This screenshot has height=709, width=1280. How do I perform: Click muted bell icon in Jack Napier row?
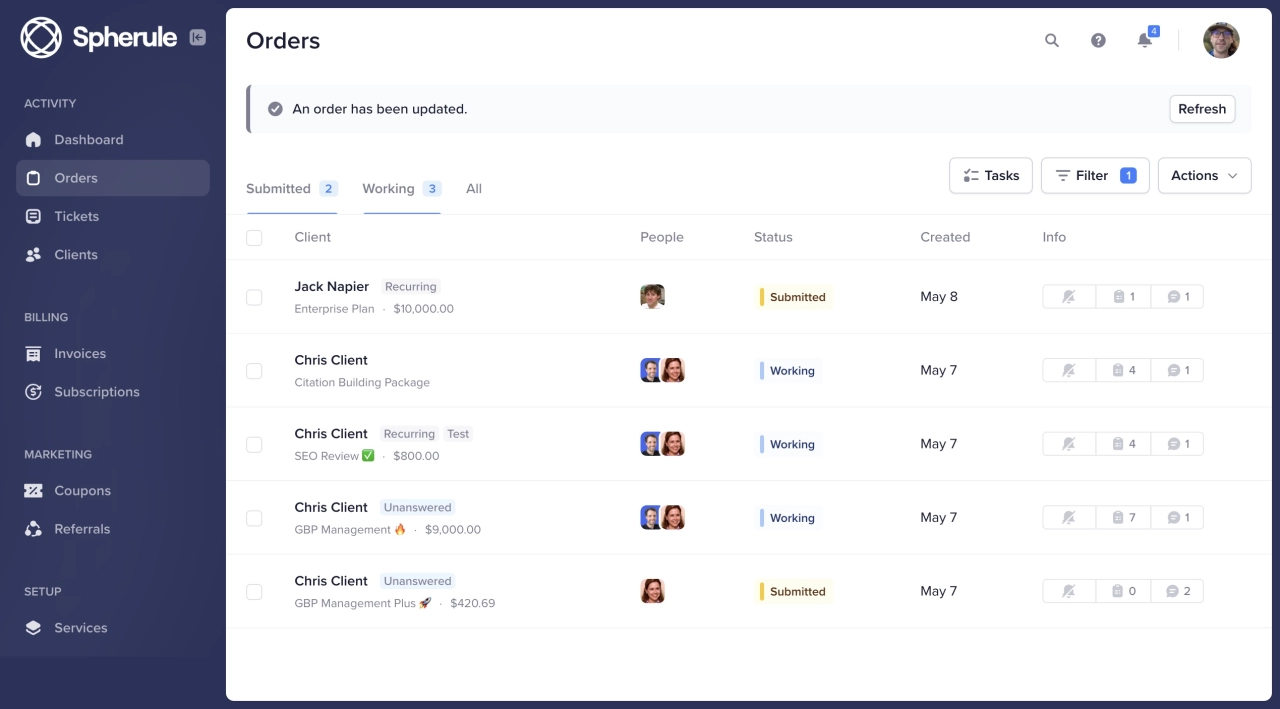[1069, 297]
